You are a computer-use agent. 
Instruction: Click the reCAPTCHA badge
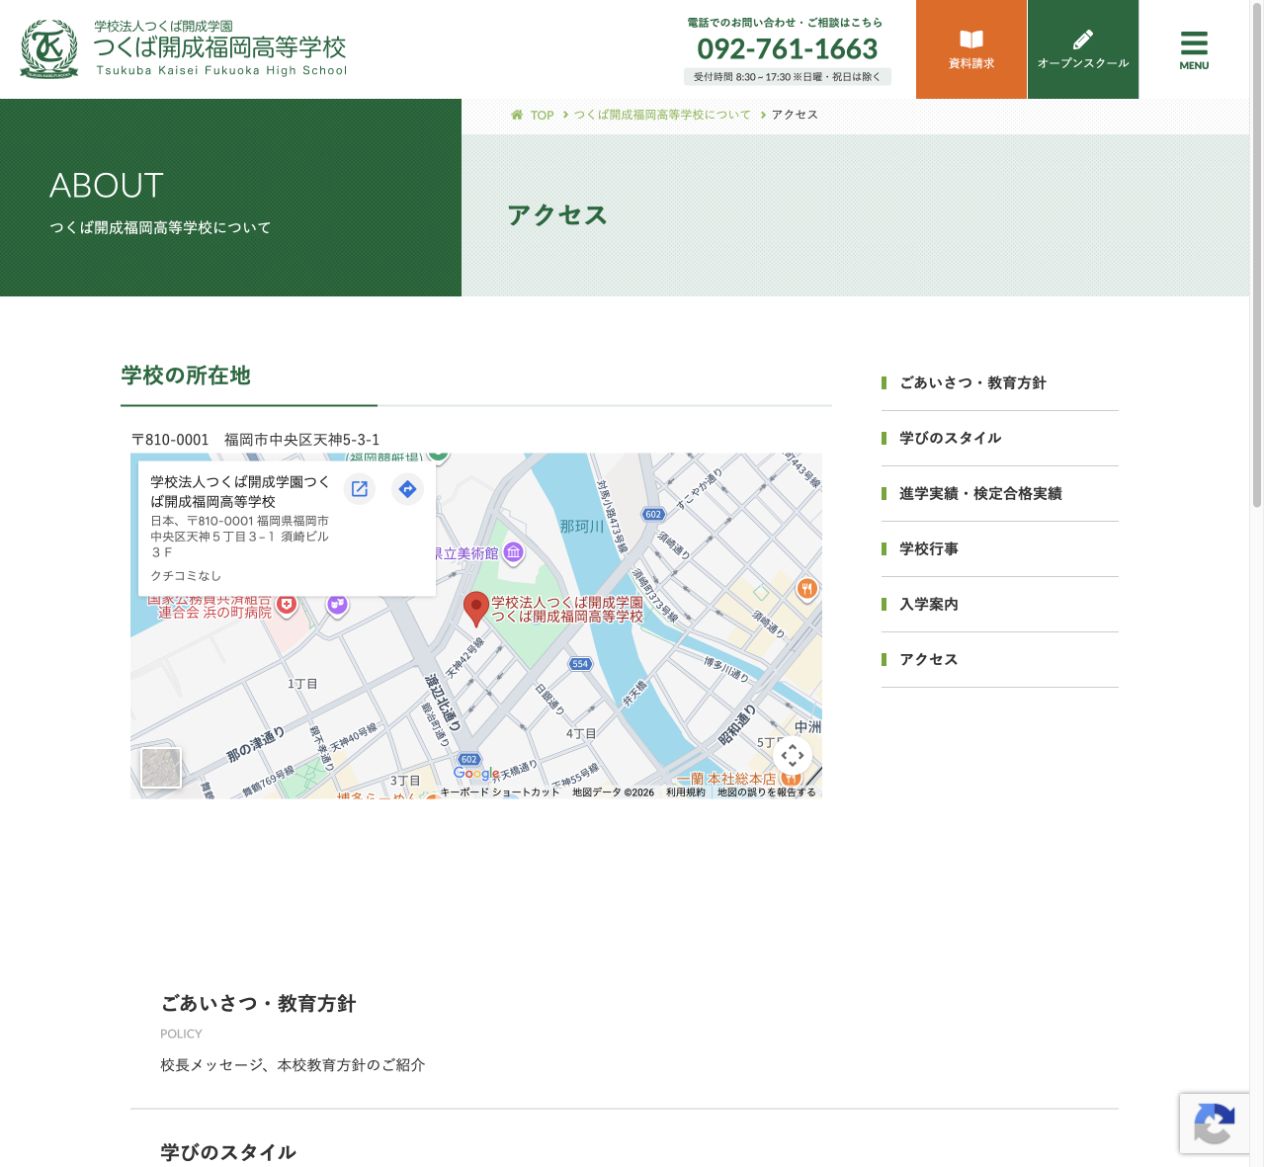click(1214, 1123)
